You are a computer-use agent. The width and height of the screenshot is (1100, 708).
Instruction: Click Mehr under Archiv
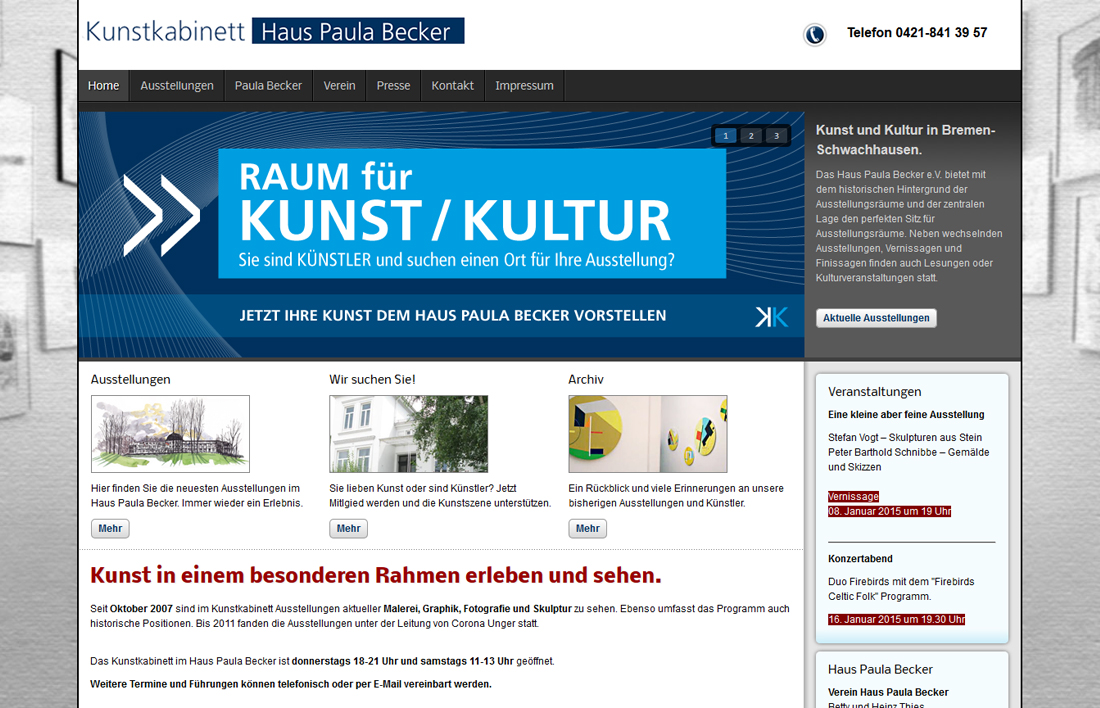click(588, 528)
